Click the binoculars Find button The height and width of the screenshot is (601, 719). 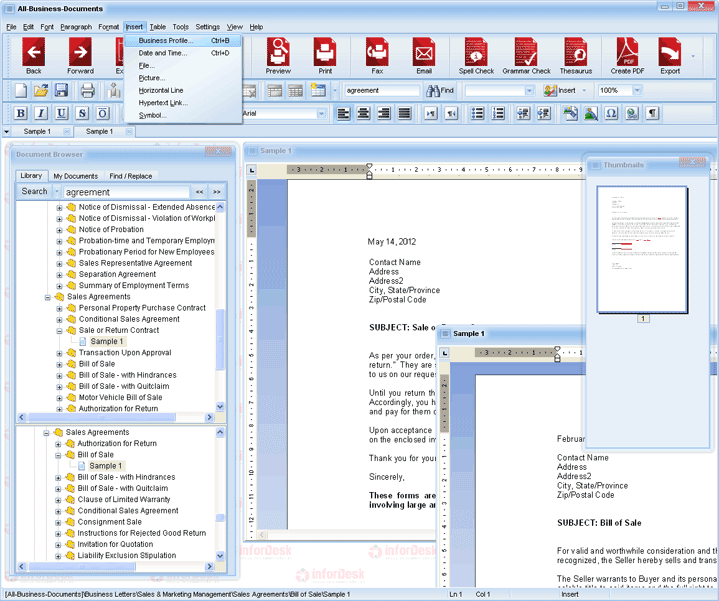pos(440,91)
